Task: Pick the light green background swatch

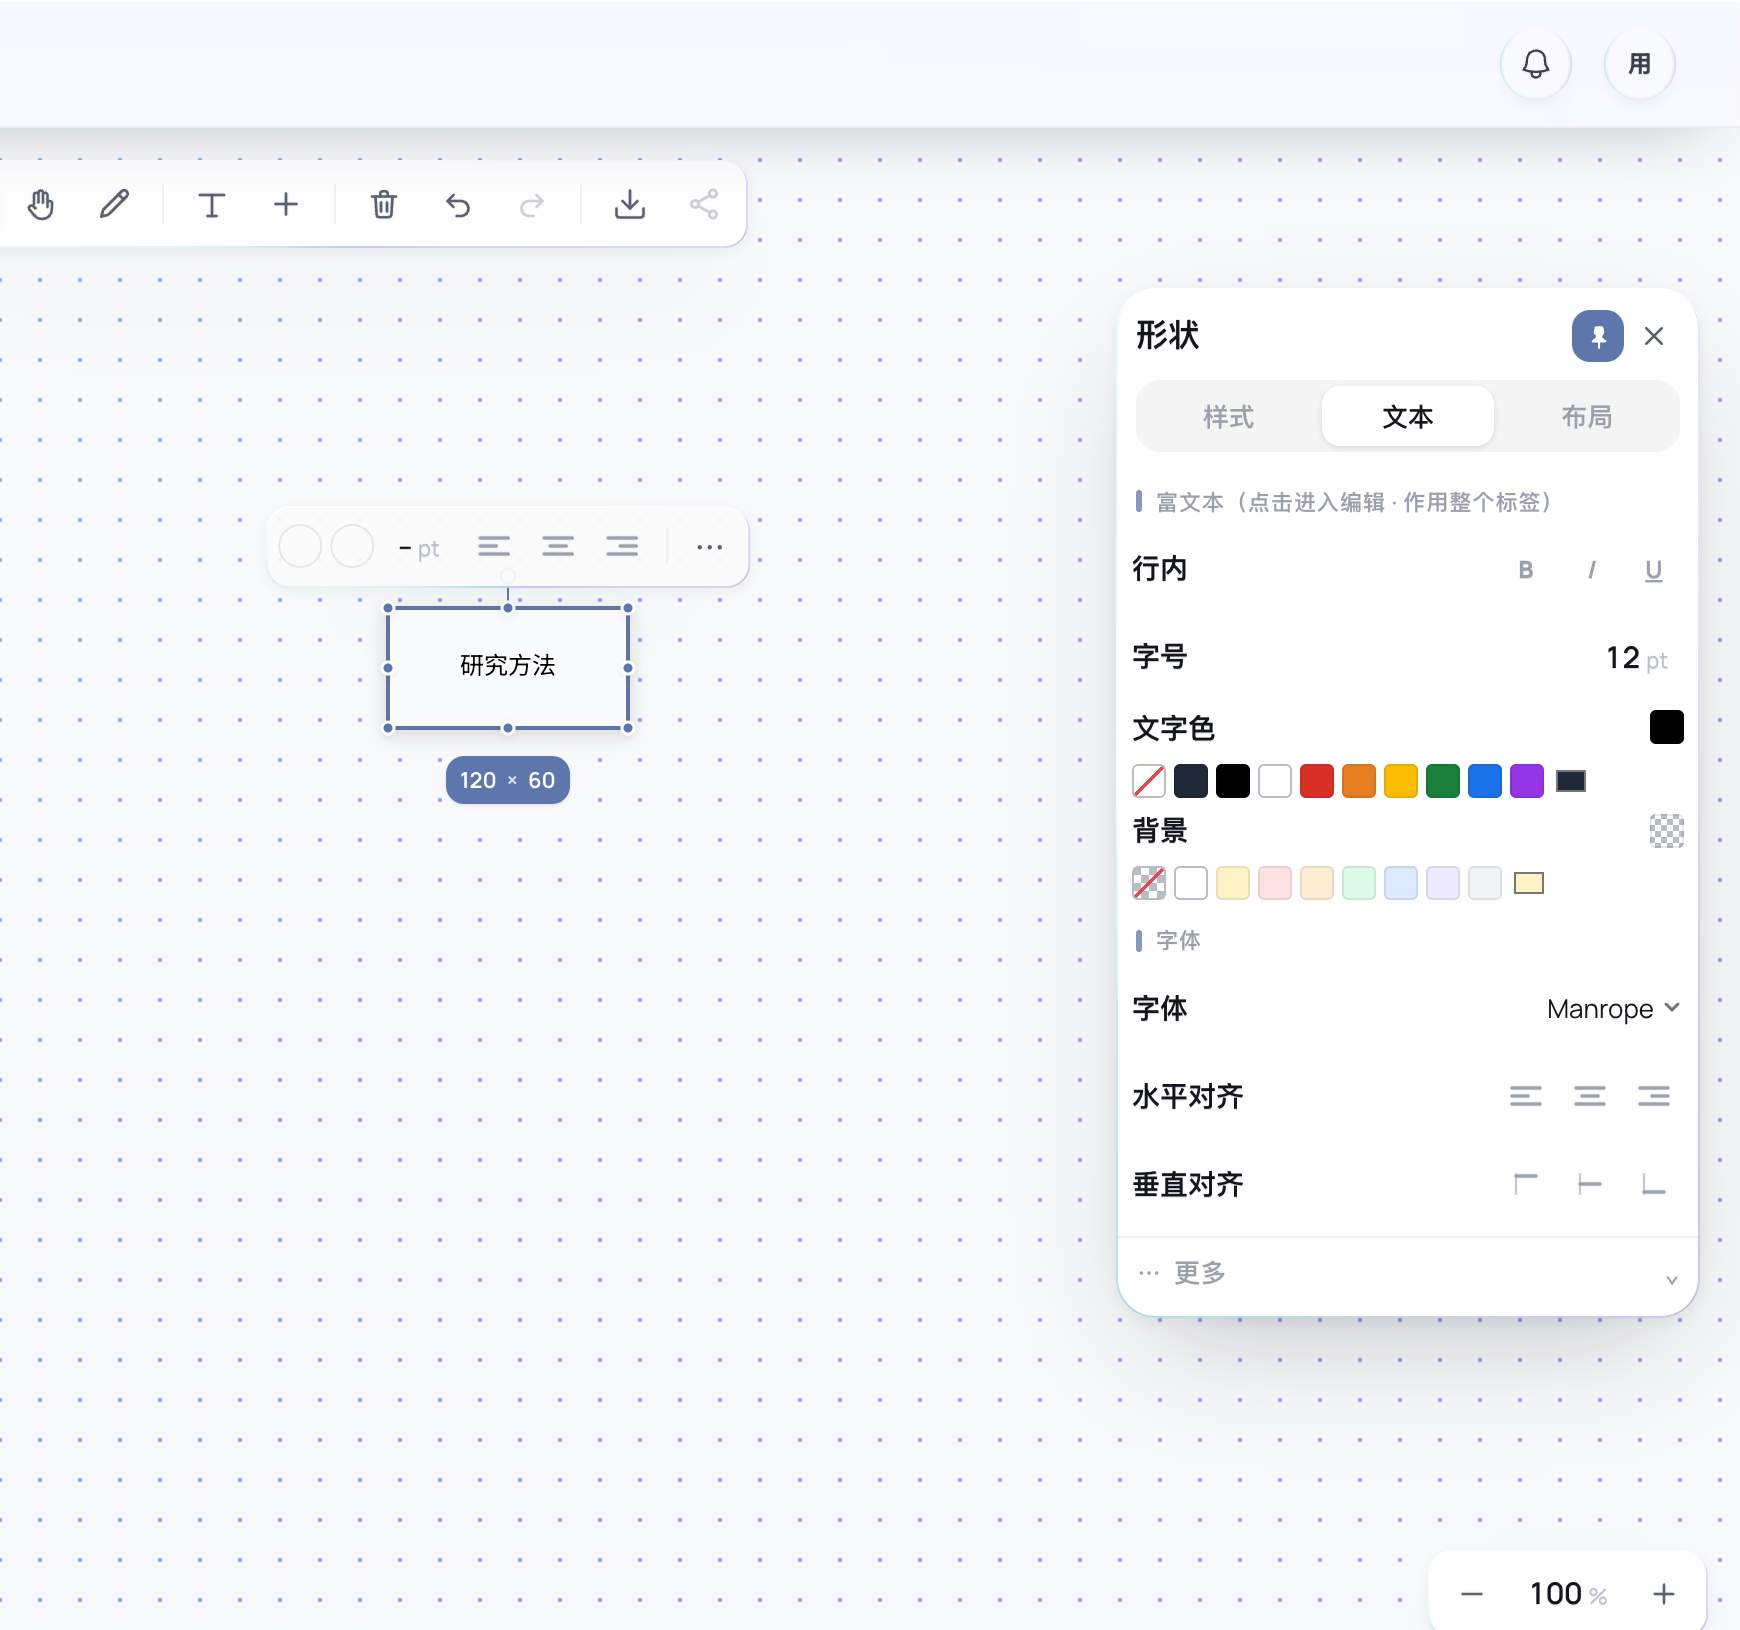Action: [1359, 883]
